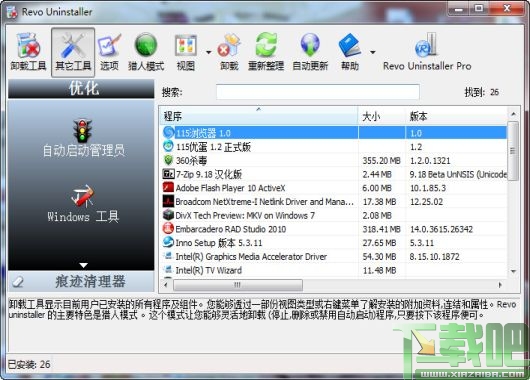Select the 115浏览器 1.0 icon
The width and height of the screenshot is (530, 380).
pos(168,133)
